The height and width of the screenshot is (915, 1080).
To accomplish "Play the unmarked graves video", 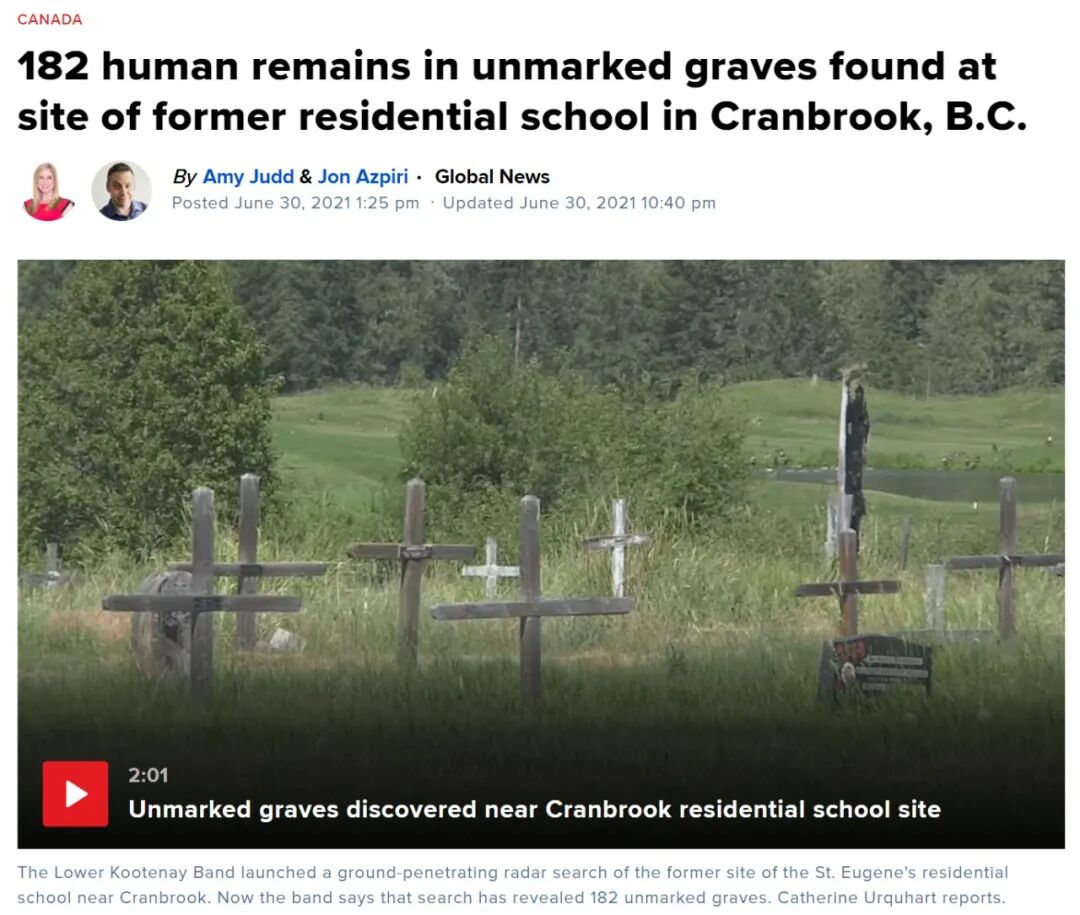I will click(x=75, y=793).
